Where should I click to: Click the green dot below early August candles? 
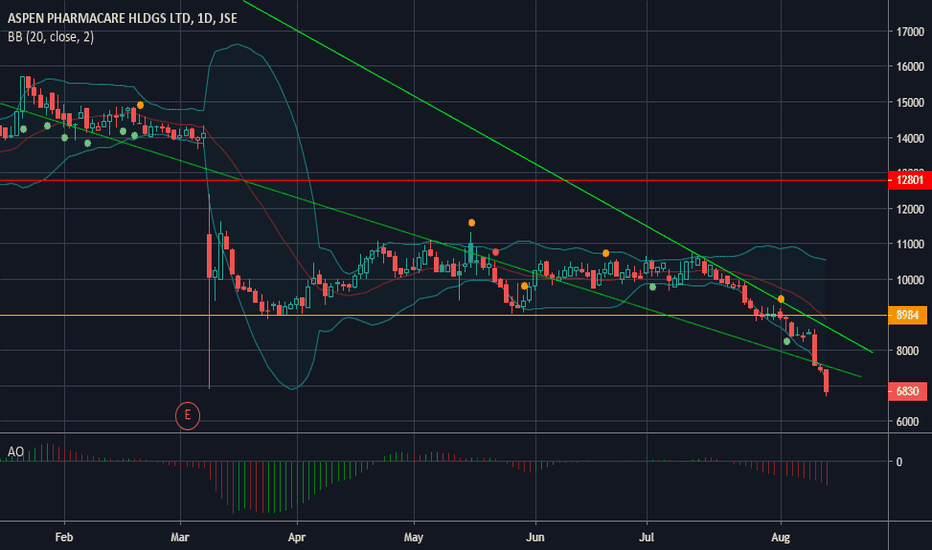click(x=787, y=341)
